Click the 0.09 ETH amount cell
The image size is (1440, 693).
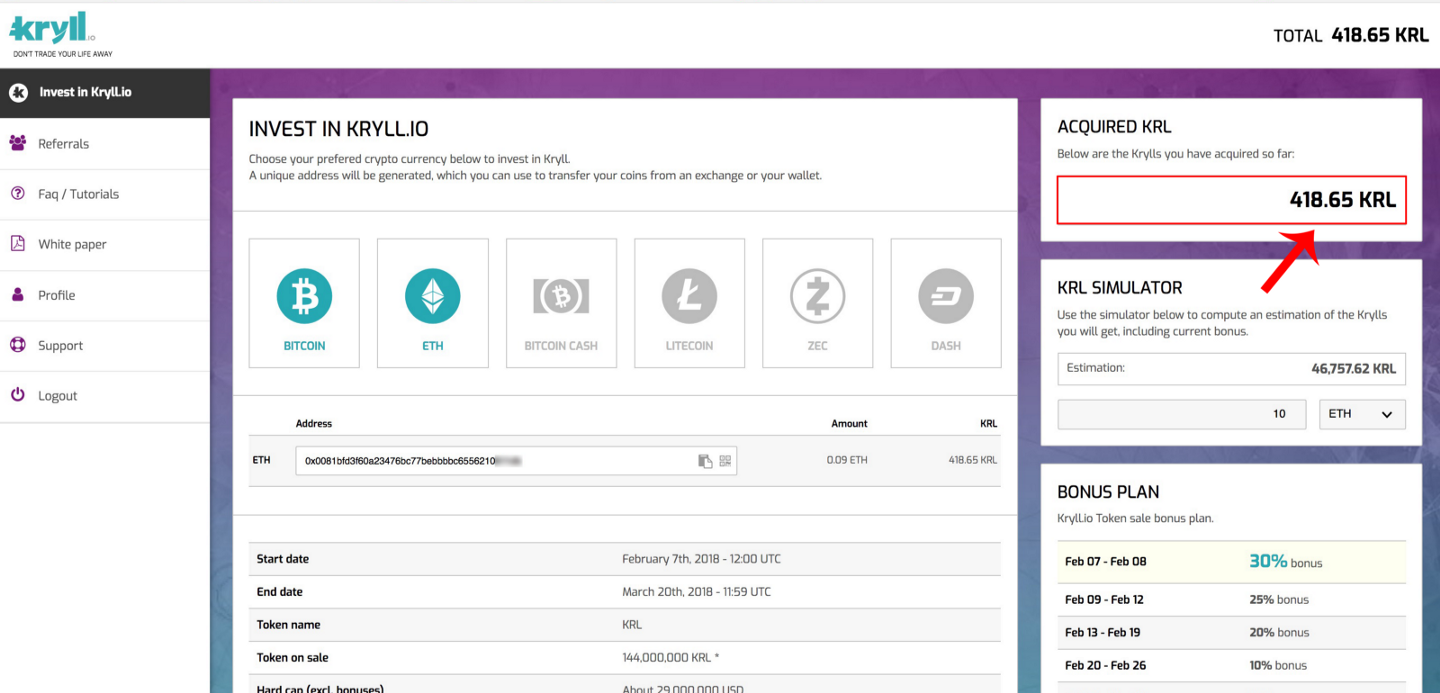tap(847, 460)
